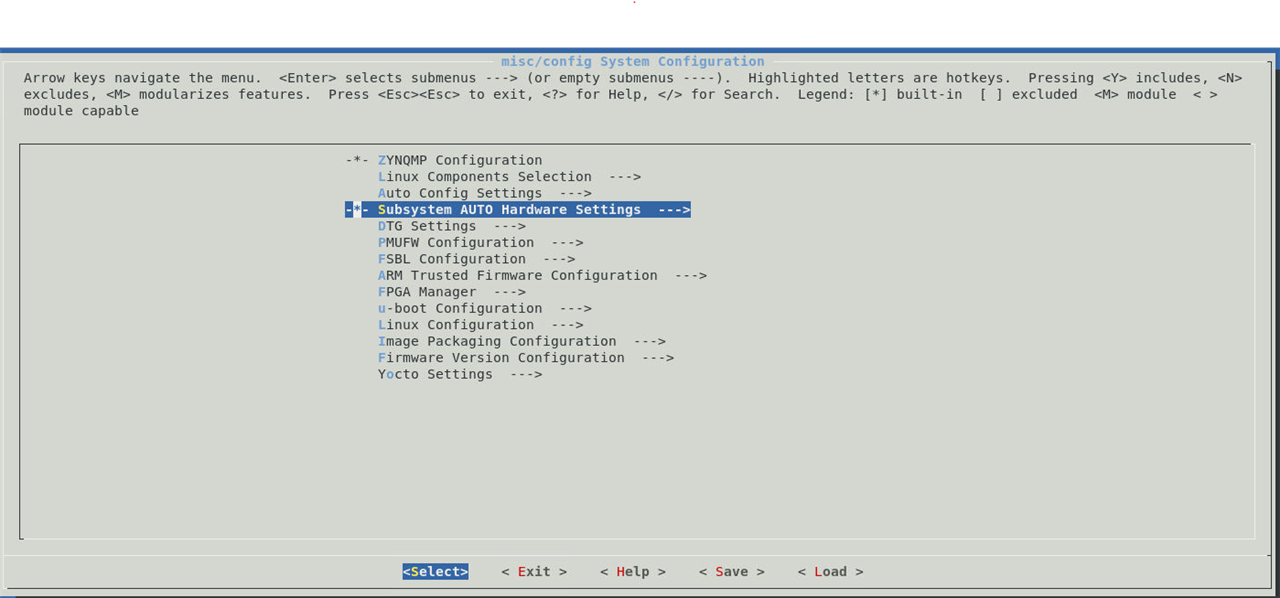Open Auto Config Settings submenu
This screenshot has width=1280, height=598.
pos(485,193)
